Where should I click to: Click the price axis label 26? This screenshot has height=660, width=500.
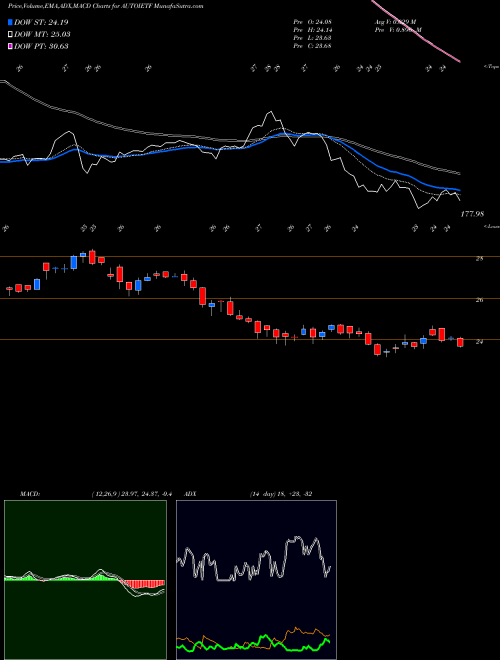pyautogui.click(x=479, y=300)
